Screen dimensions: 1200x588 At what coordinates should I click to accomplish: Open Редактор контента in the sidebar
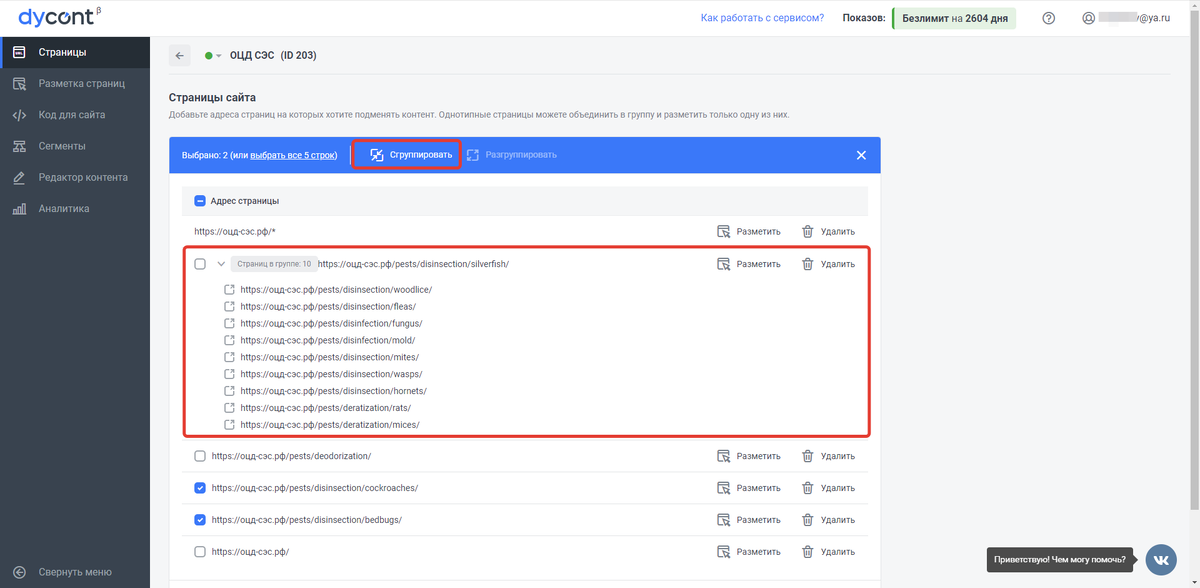click(75, 177)
